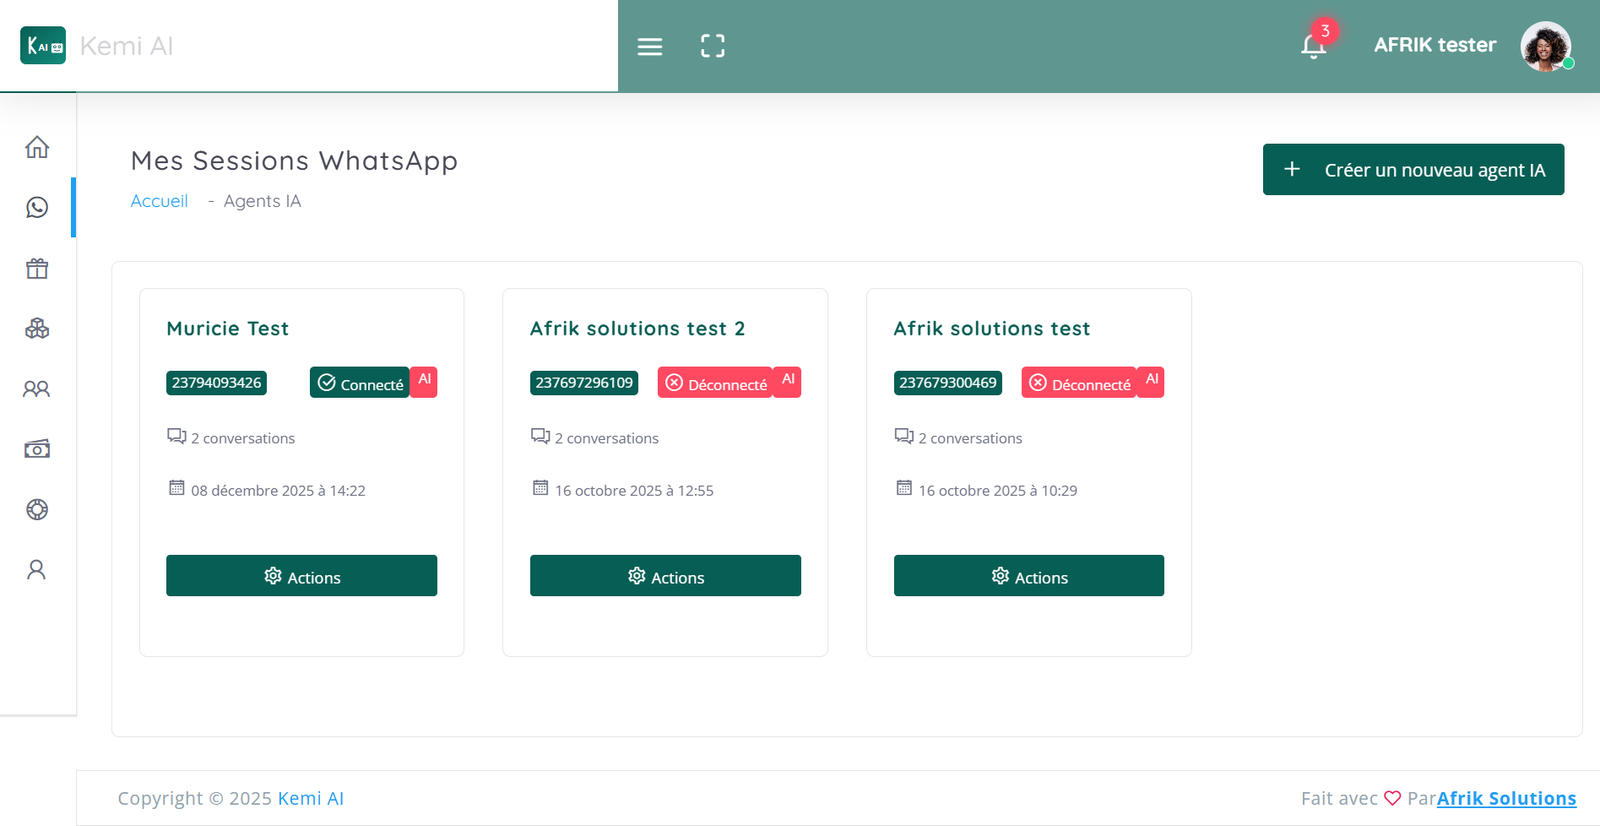This screenshot has width=1600, height=826.
Task: Click the stacked cubes sidebar icon
Action: point(37,328)
